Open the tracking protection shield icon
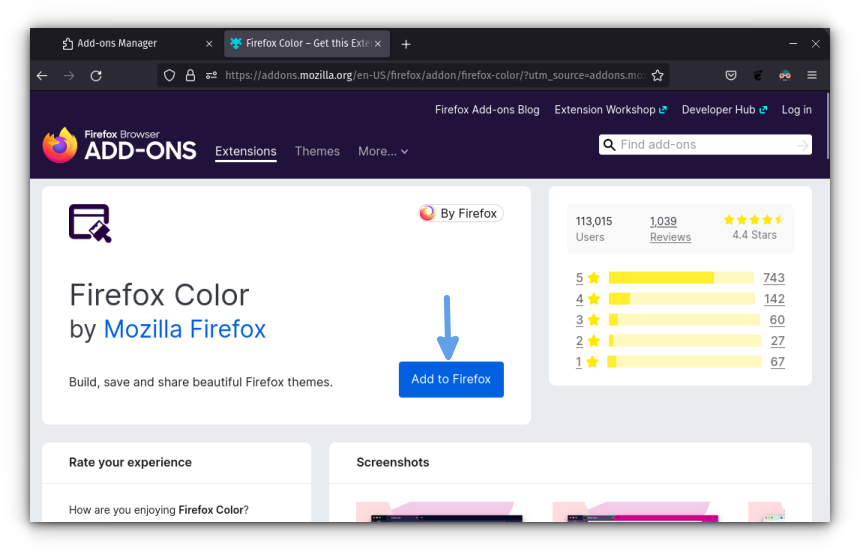The height and width of the screenshot is (554, 860). [169, 75]
